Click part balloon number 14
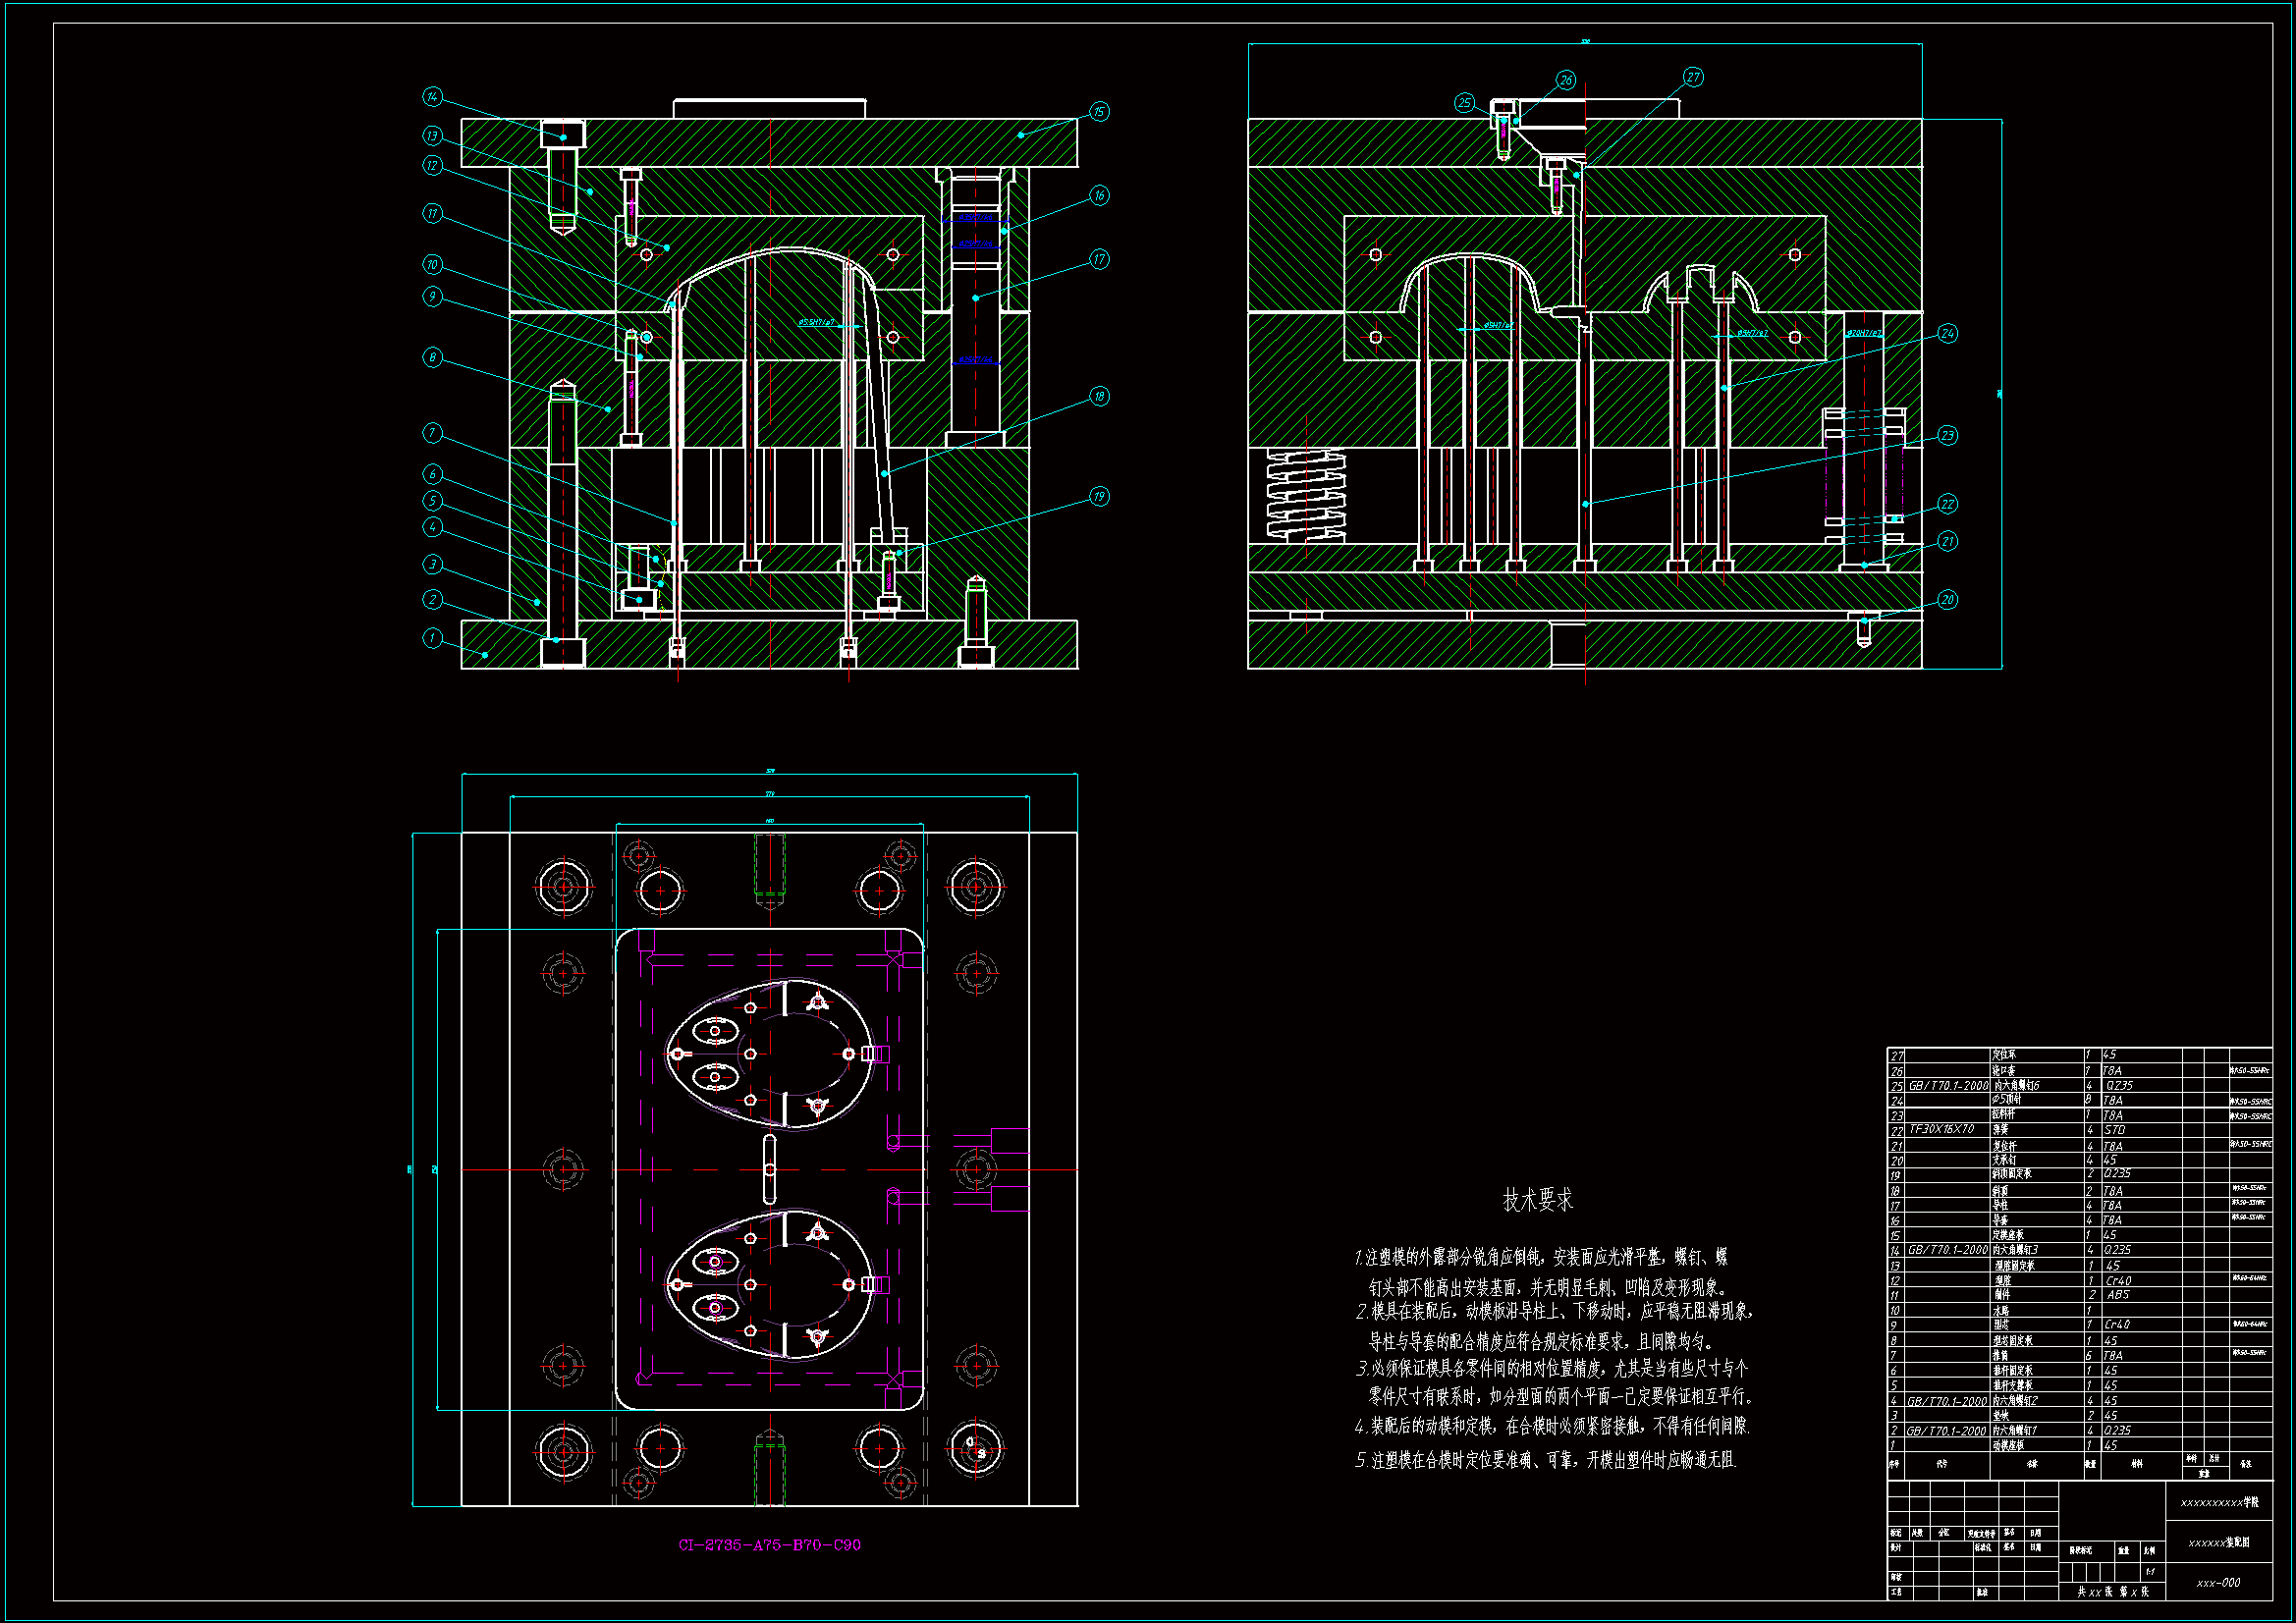This screenshot has height=1623, width=2296. 431,97
